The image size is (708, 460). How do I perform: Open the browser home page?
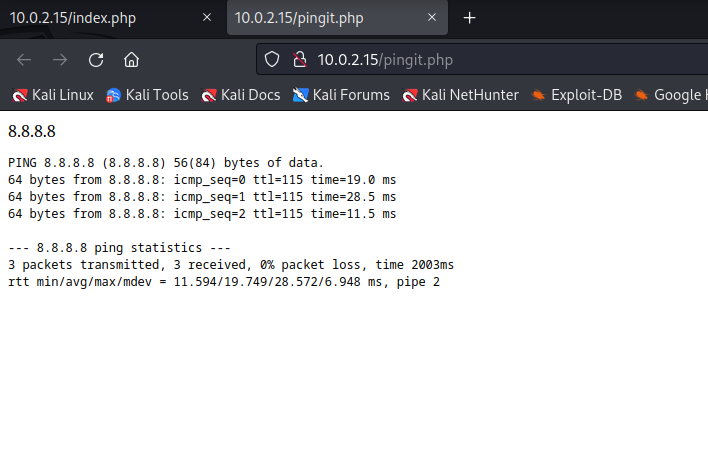(x=131, y=60)
